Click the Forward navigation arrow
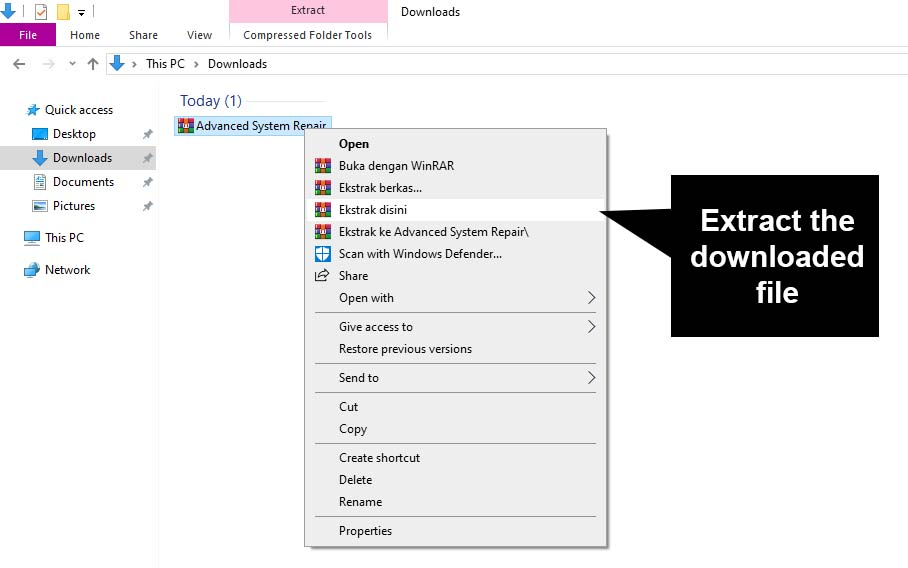 point(49,64)
